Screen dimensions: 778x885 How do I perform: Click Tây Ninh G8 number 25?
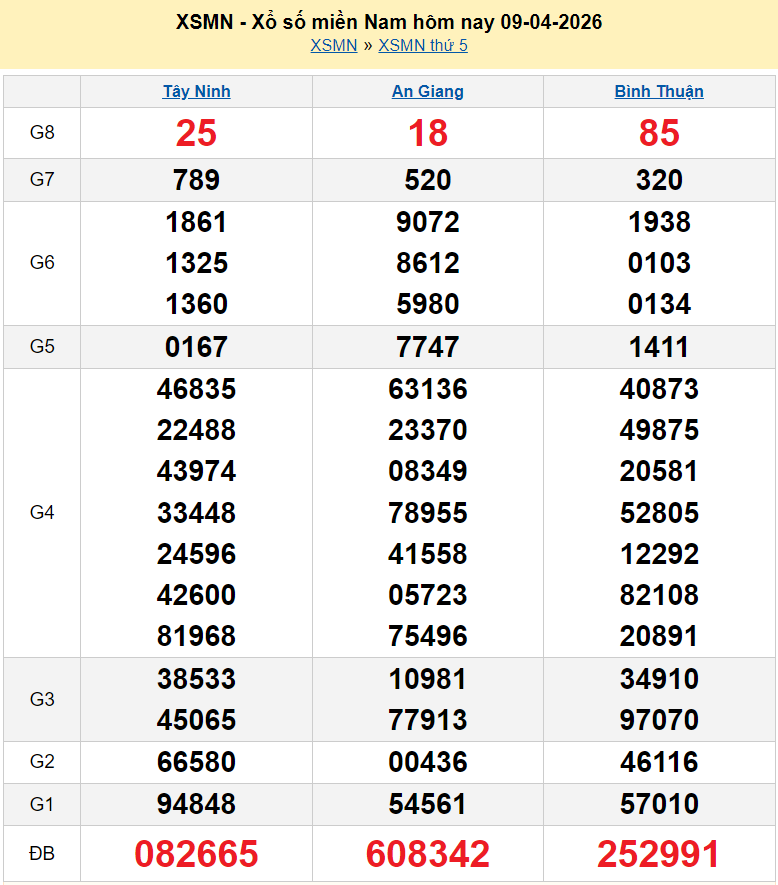pyautogui.click(x=196, y=133)
